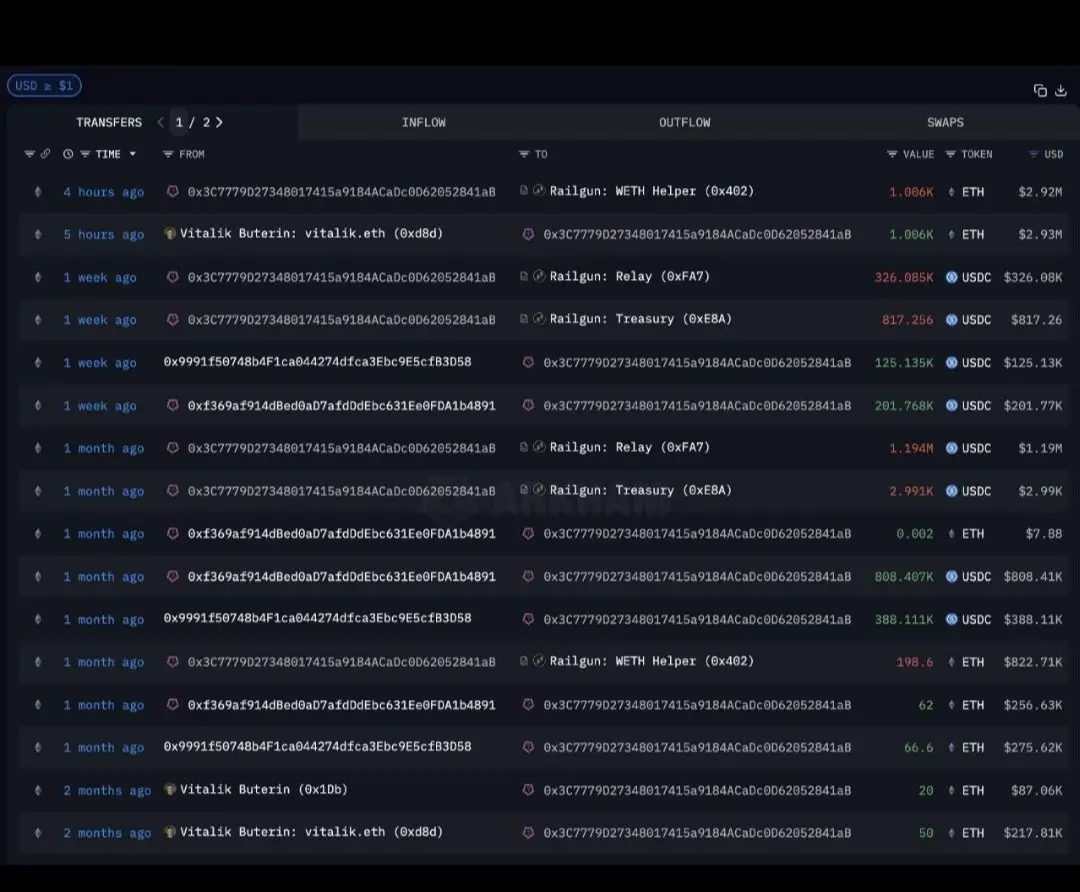Click the Vitalik avatar icon in 5 hours ago row

click(x=169, y=234)
